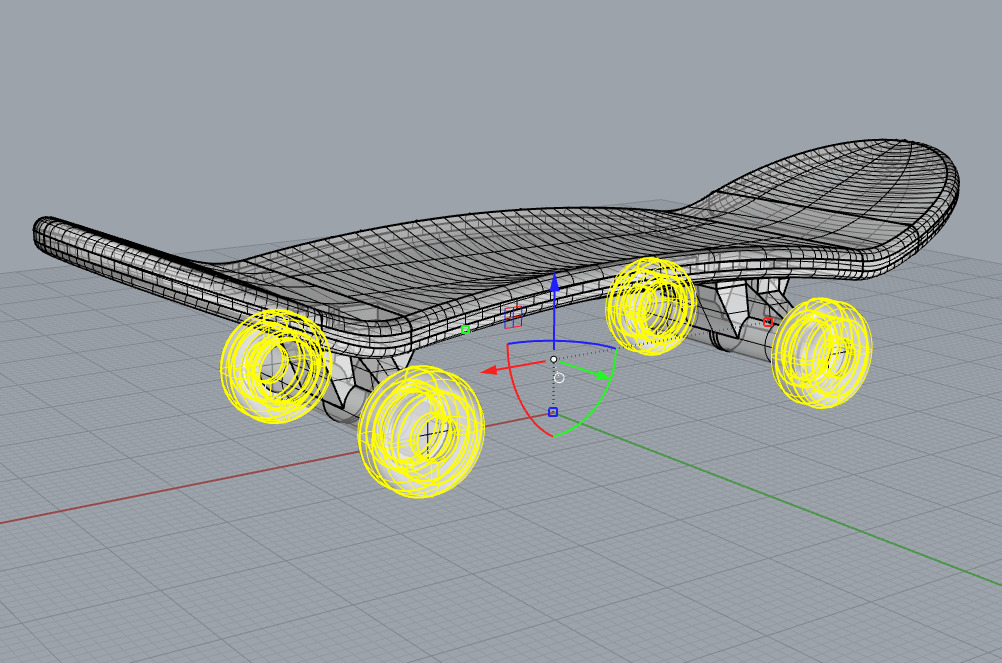This screenshot has width=1002, height=663.
Task: Click the green square scale handle on gumball
Action: 466,330
